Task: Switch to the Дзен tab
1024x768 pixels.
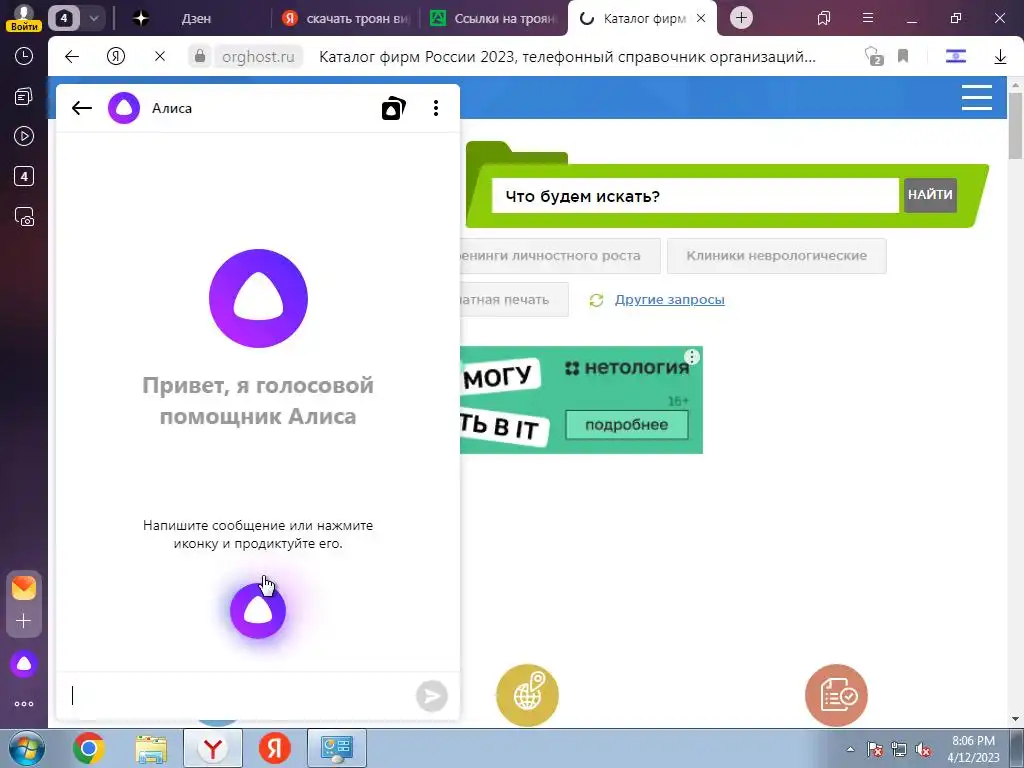Action: [196, 19]
